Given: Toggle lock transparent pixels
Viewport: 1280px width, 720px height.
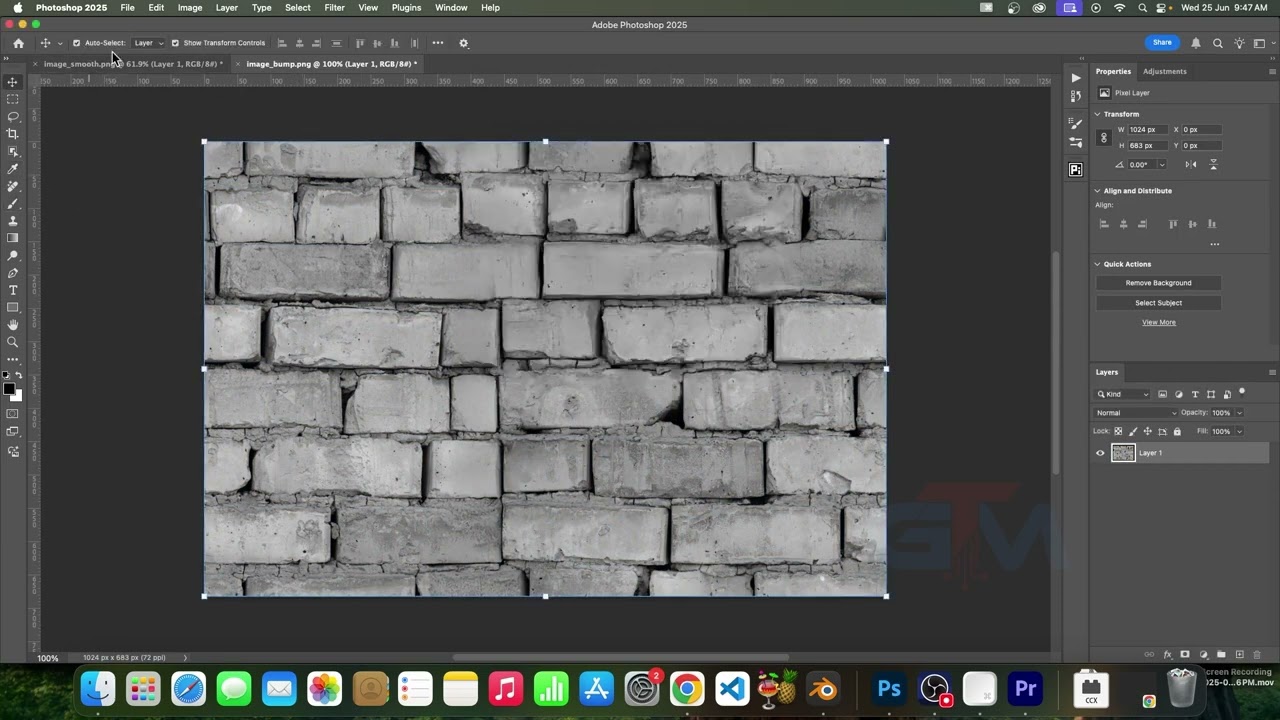Looking at the screenshot, I should pyautogui.click(x=1118, y=432).
